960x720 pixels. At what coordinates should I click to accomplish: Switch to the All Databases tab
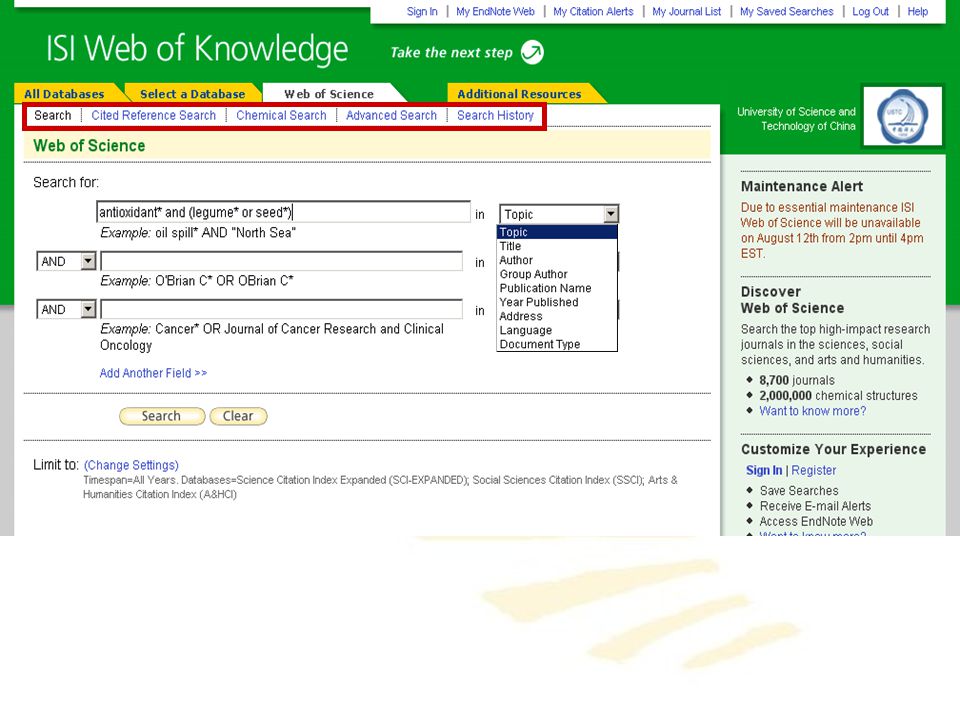[x=64, y=94]
